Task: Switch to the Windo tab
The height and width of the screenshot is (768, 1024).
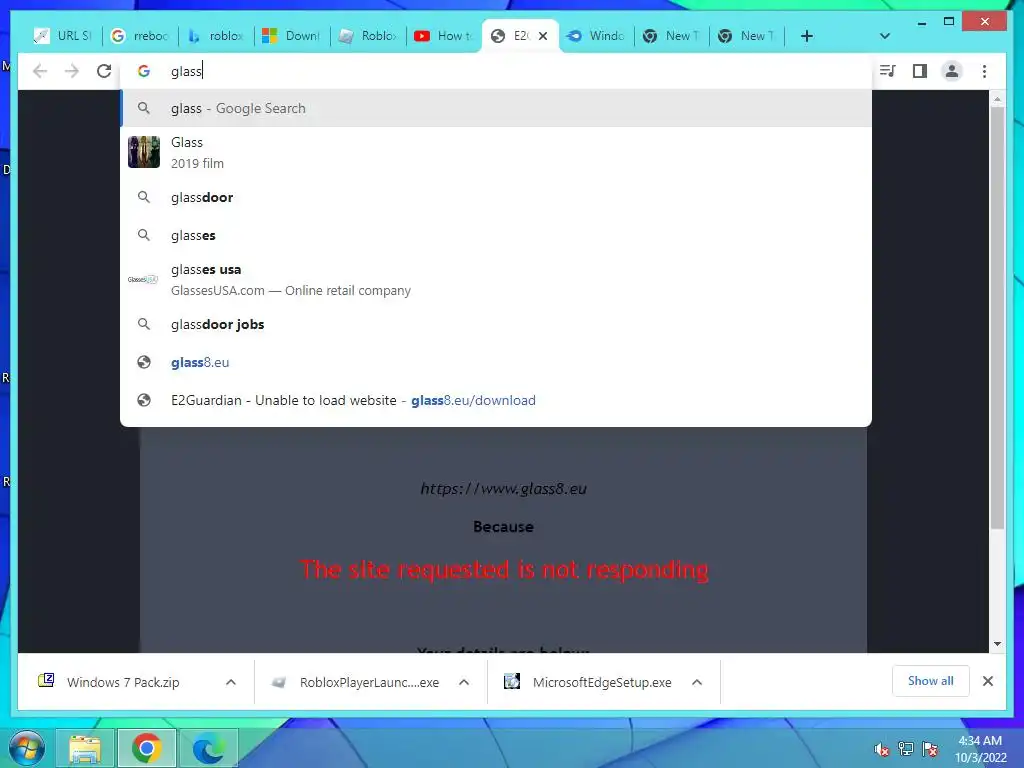Action: click(x=596, y=36)
